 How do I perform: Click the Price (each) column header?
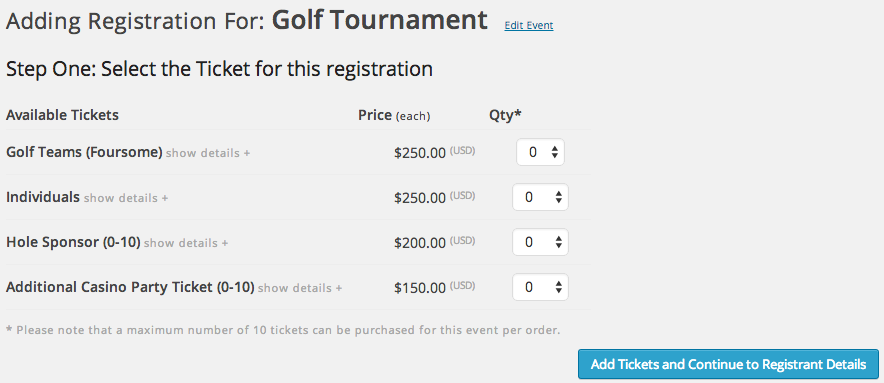tap(394, 116)
